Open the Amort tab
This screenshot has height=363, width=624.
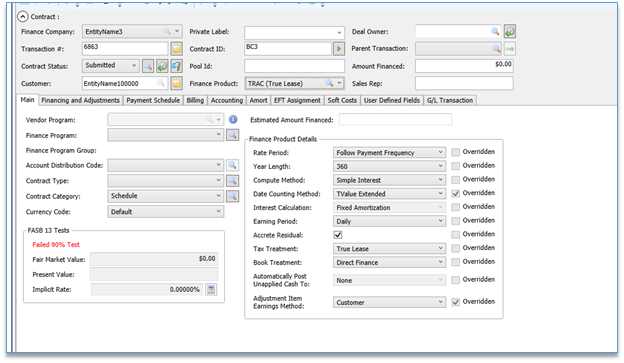pos(258,100)
